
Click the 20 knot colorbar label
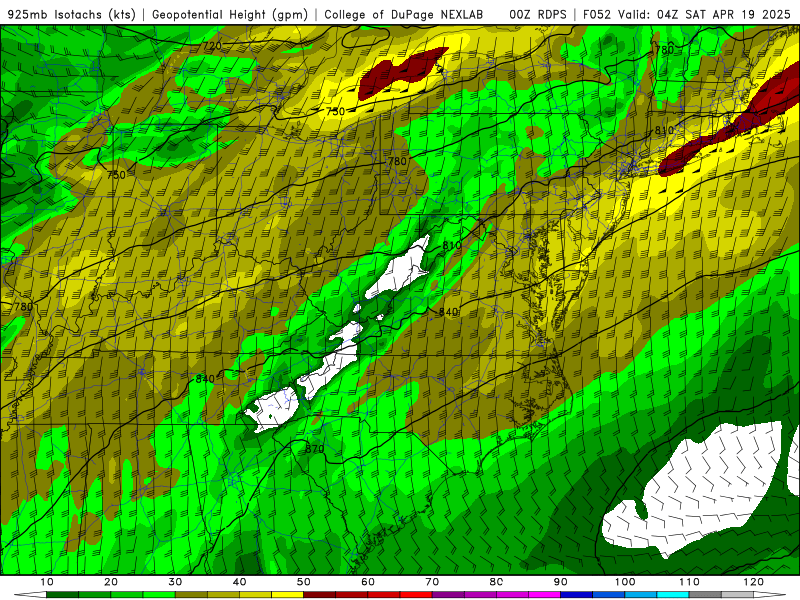(111, 582)
